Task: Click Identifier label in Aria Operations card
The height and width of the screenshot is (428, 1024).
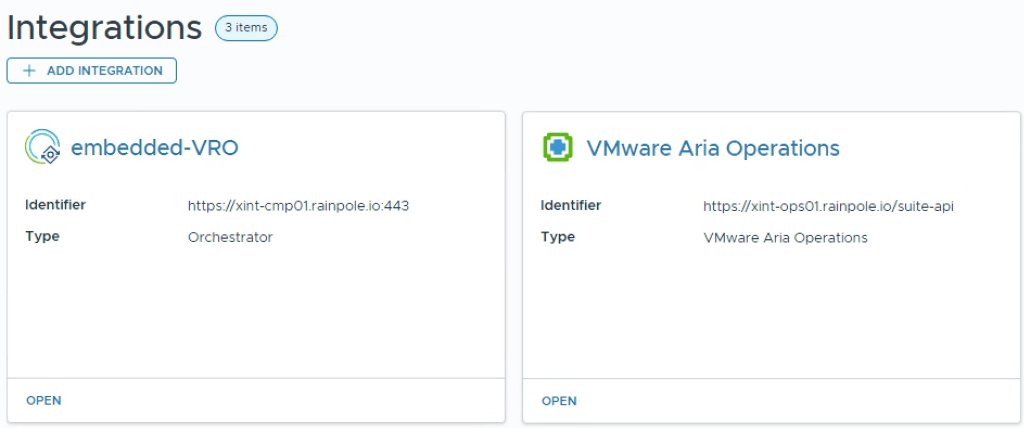Action: point(571,205)
